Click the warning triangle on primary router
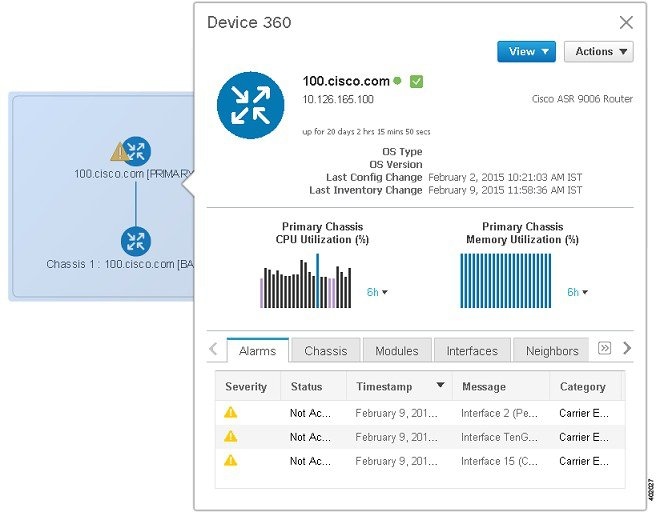The height and width of the screenshot is (512, 656). point(119,152)
